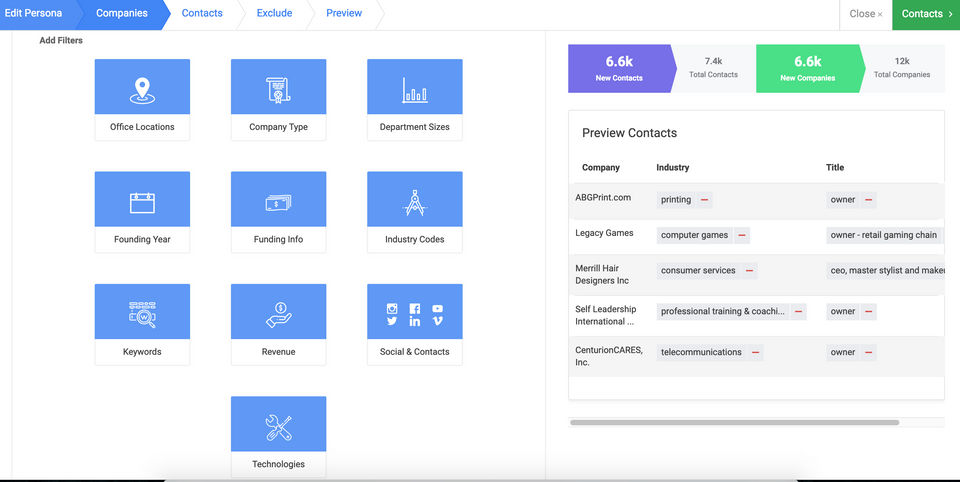This screenshot has width=960, height=482.
Task: Open the Exclude step
Action: tap(274, 13)
